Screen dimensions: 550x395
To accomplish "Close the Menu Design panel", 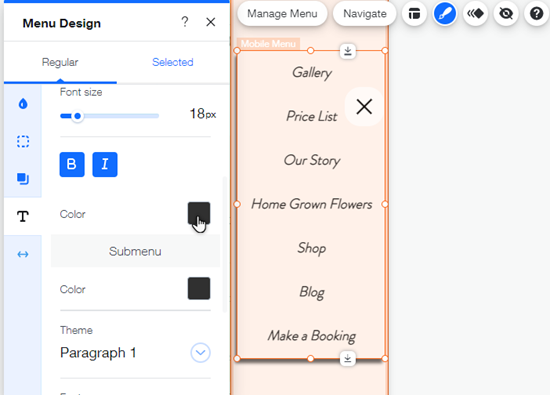I will click(210, 22).
